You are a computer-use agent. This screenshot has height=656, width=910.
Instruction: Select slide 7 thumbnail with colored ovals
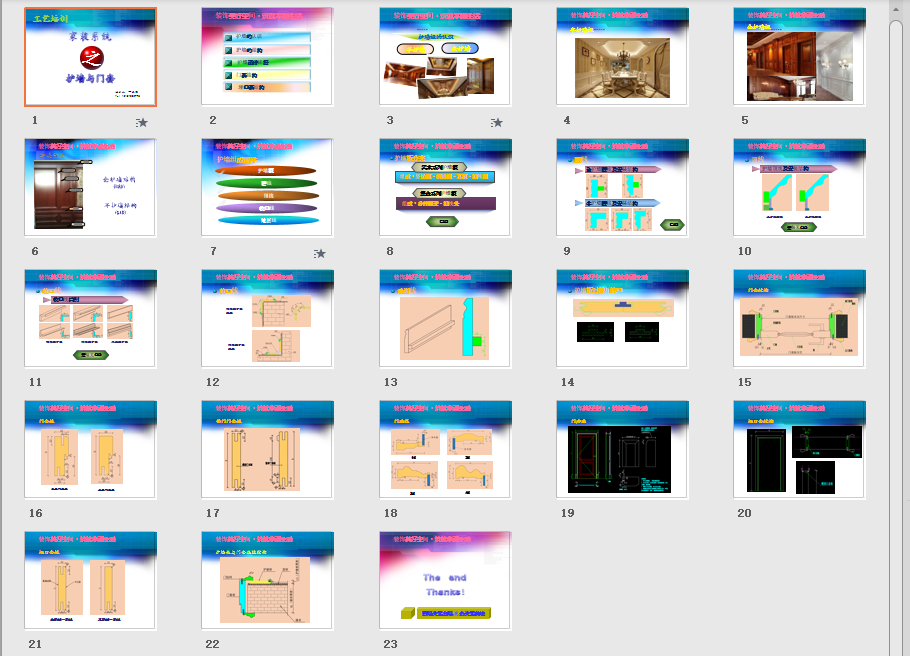pos(267,188)
